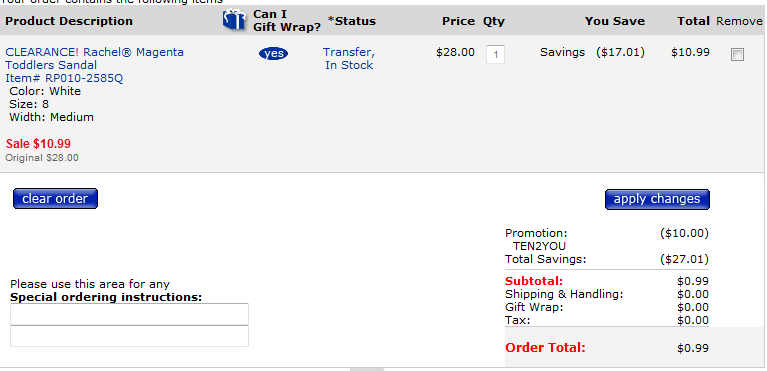The image size is (767, 371).
Task: Open the Item# RP010-2585Q link
Action: click(x=64, y=78)
